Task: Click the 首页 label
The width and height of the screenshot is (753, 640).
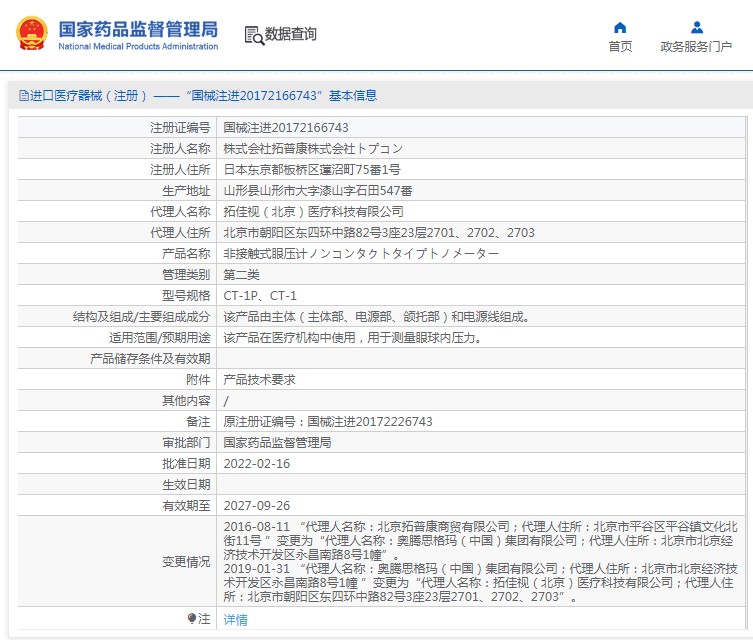Action: click(x=620, y=47)
